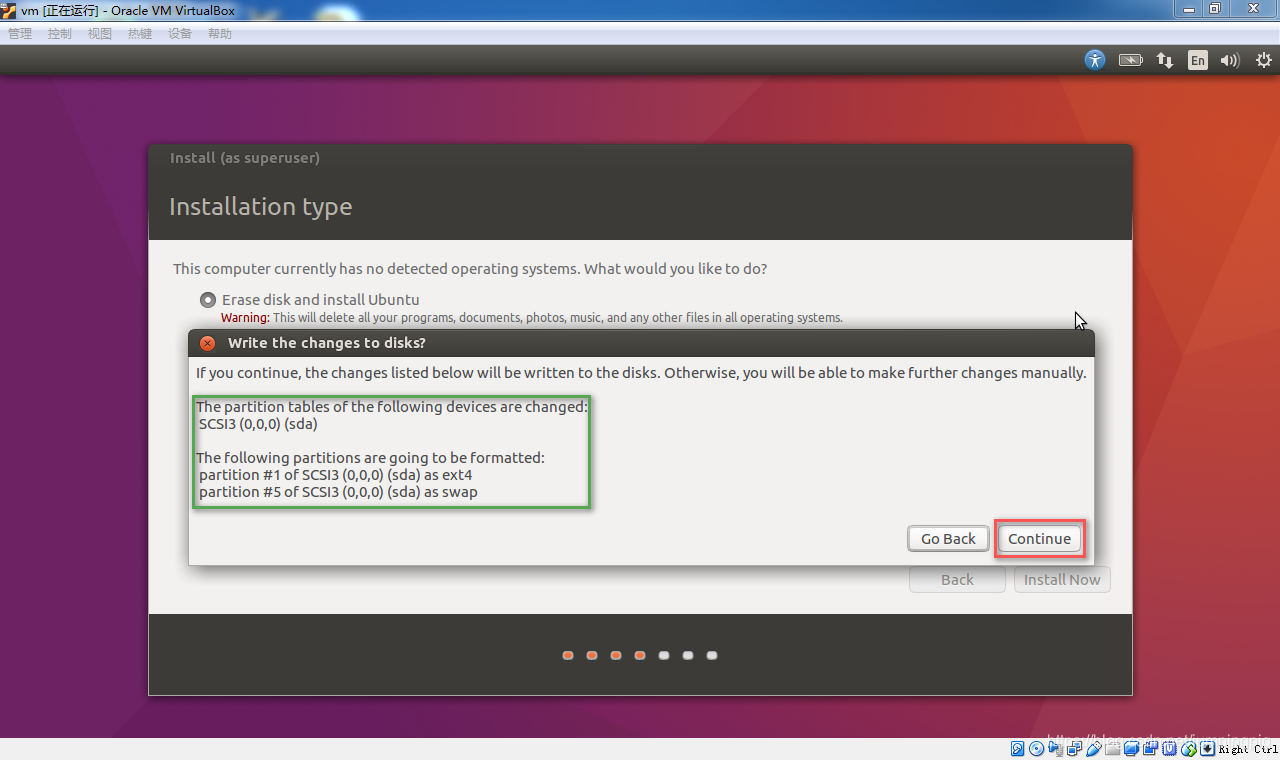This screenshot has width=1280, height=760.
Task: Click 'partition #1 of SCSI3 (0,0,0) (sda) as ext4'
Action: 335,475
